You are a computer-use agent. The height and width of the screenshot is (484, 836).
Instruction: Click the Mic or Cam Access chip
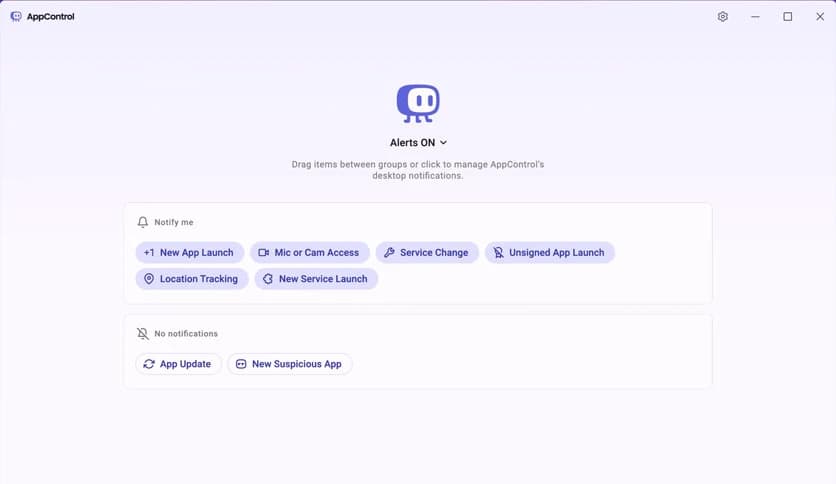coord(310,253)
